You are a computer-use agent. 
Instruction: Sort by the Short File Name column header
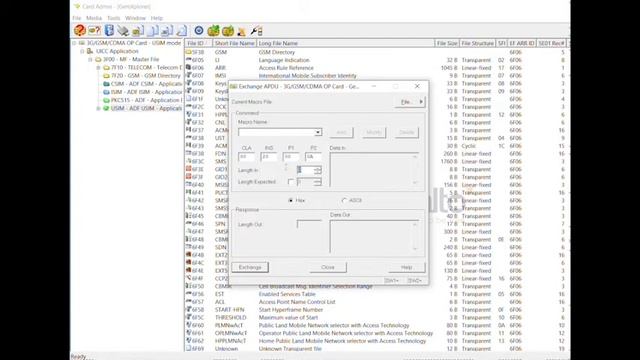coord(235,43)
